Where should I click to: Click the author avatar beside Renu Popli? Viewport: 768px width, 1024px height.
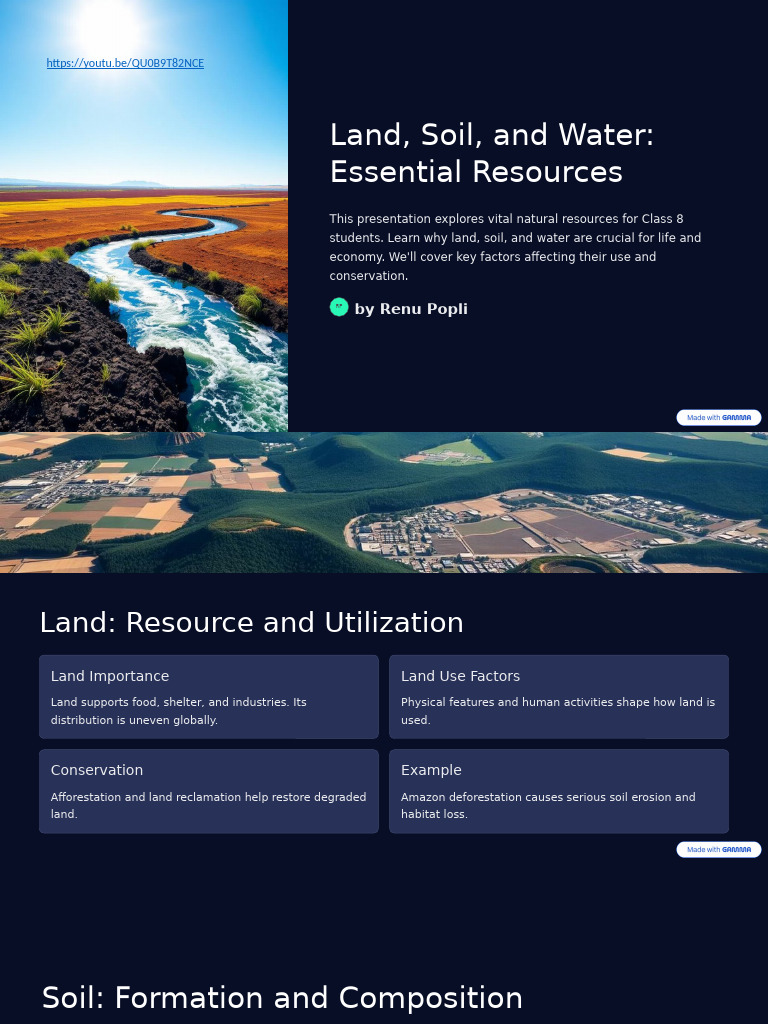339,307
